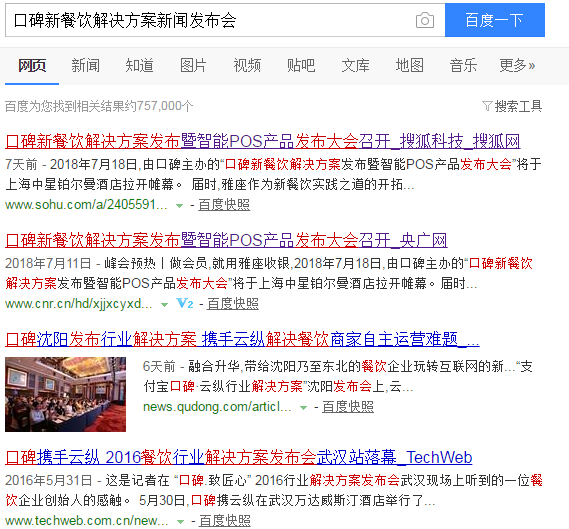The width and height of the screenshot is (569, 529).
Task: Open the 更多» menu
Action: coord(517,66)
